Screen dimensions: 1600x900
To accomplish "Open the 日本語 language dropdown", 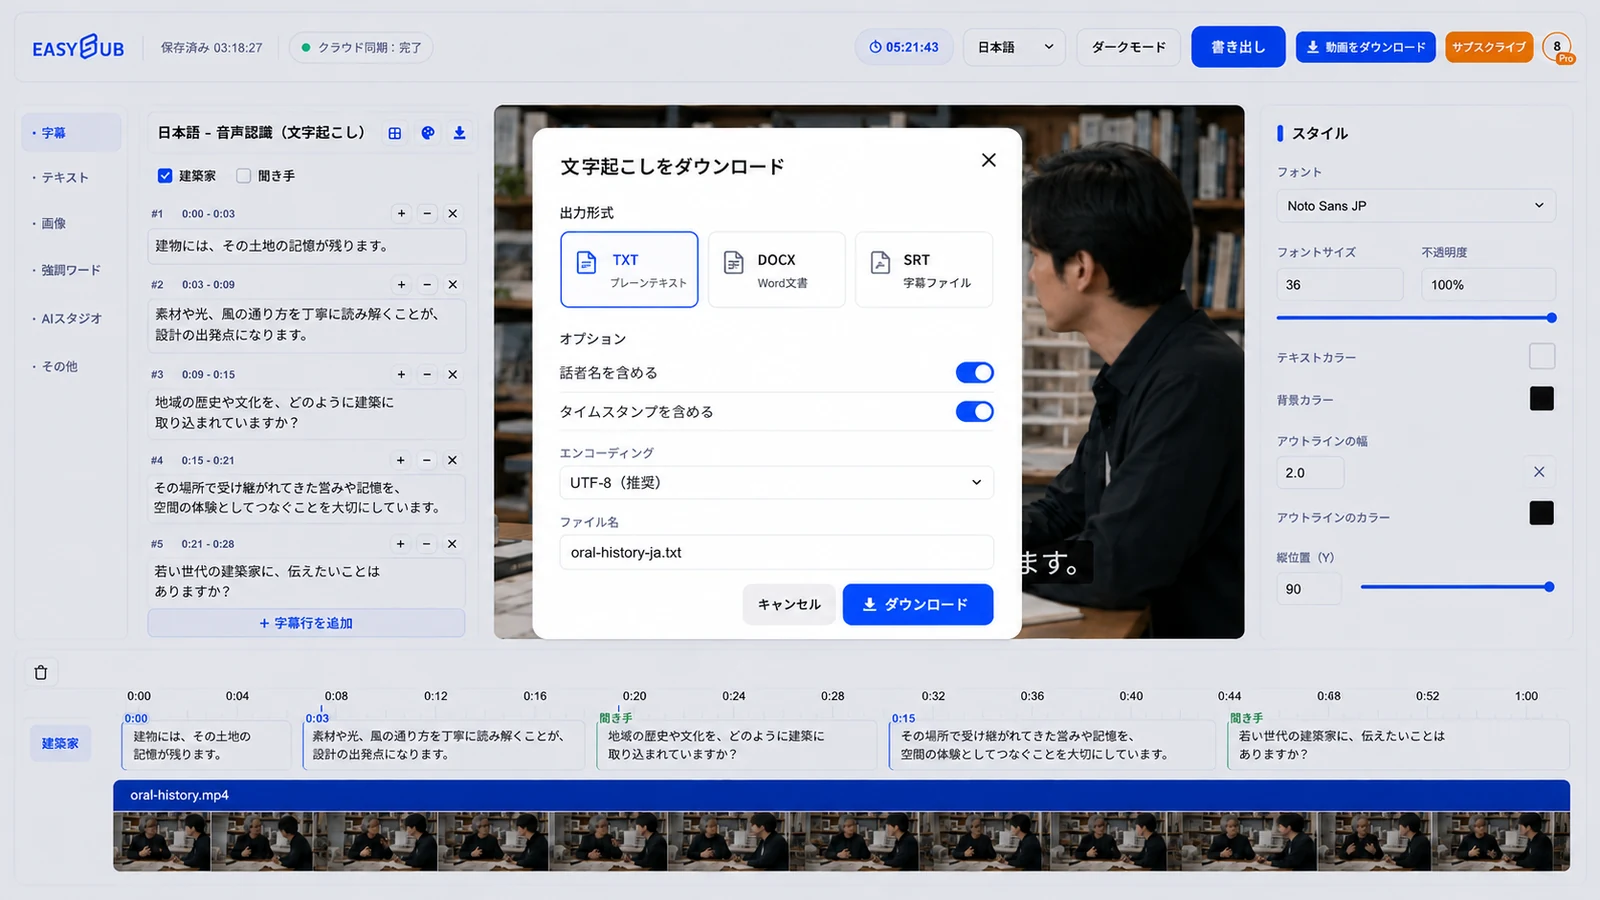I will 1016,47.
